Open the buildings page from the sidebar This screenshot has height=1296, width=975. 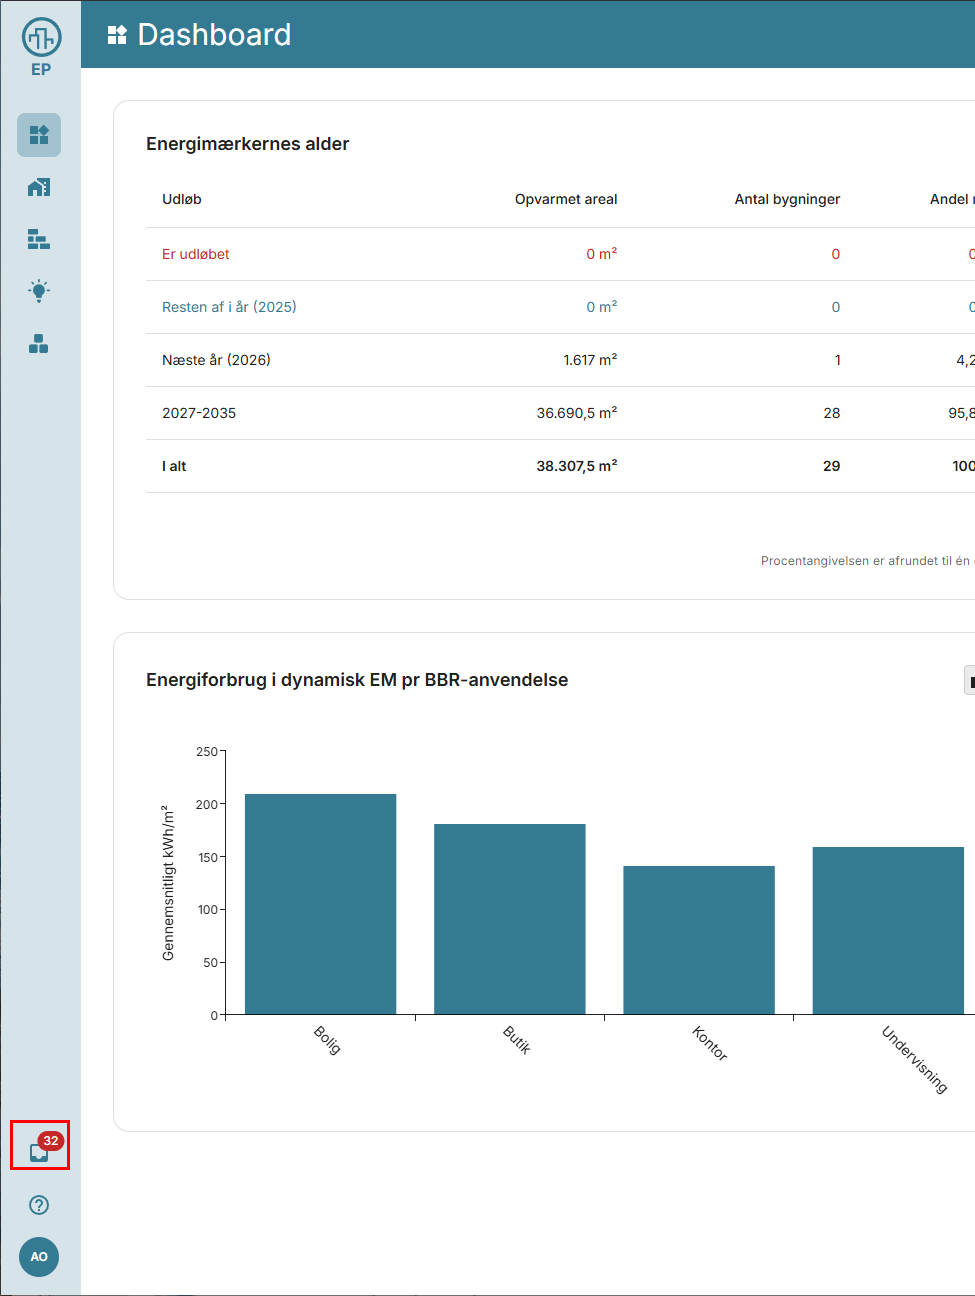tap(39, 187)
